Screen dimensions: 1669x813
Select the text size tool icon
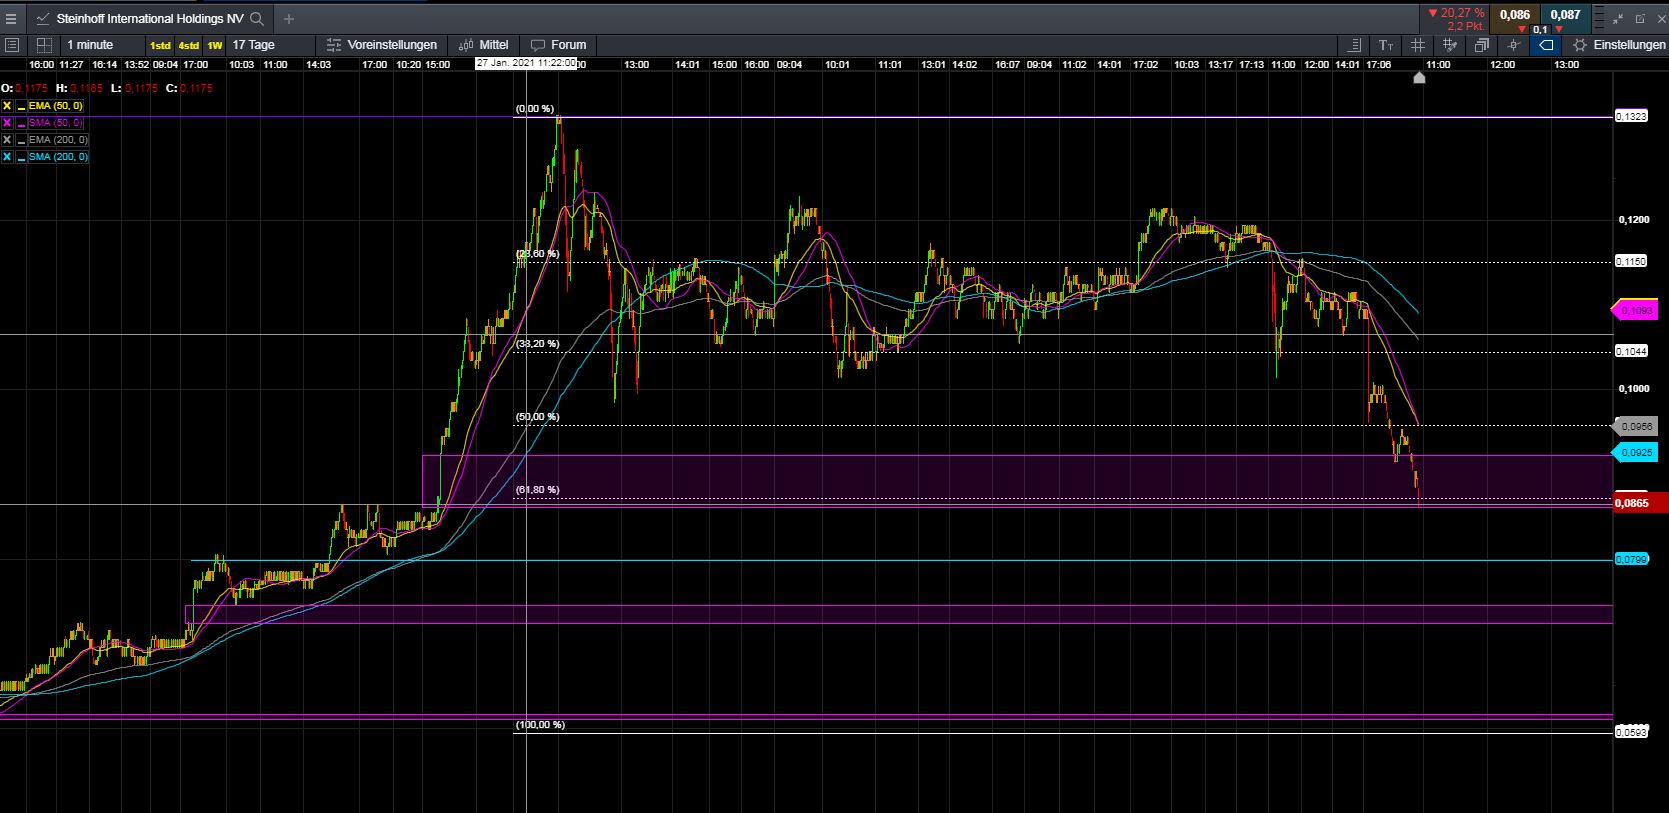(1386, 45)
